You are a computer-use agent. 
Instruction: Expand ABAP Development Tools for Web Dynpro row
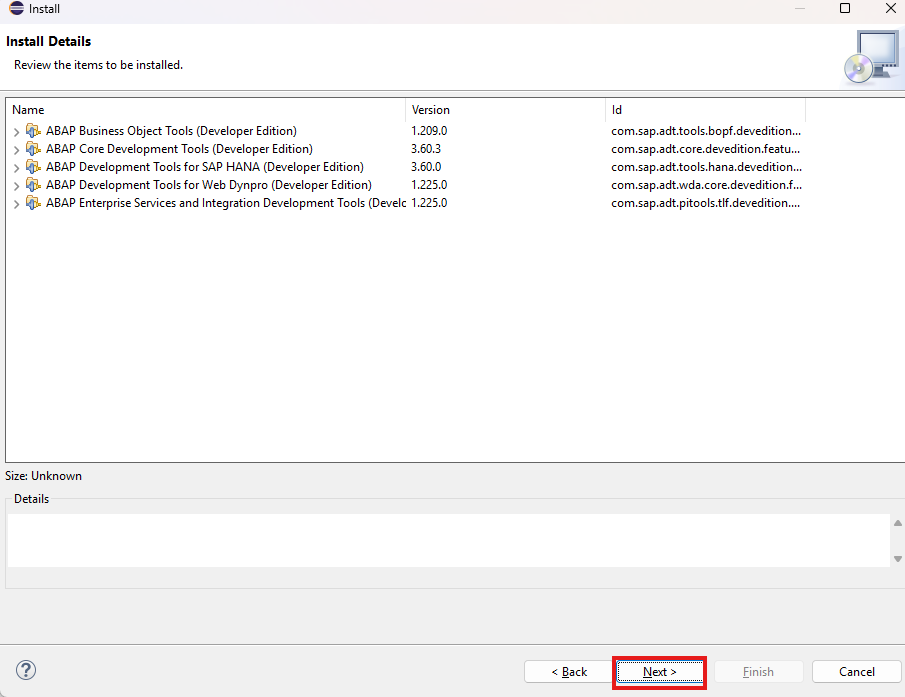(16, 185)
